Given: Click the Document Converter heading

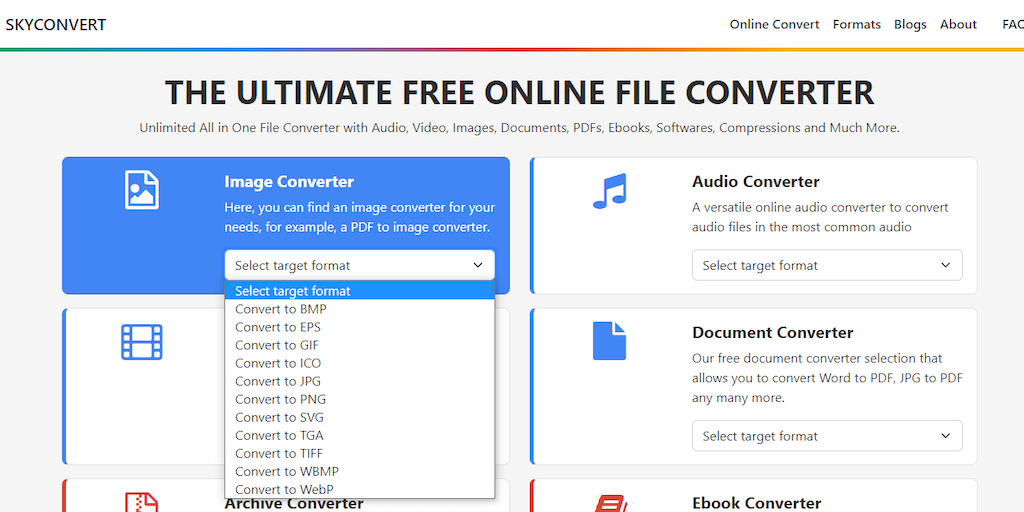Looking at the screenshot, I should [773, 332].
